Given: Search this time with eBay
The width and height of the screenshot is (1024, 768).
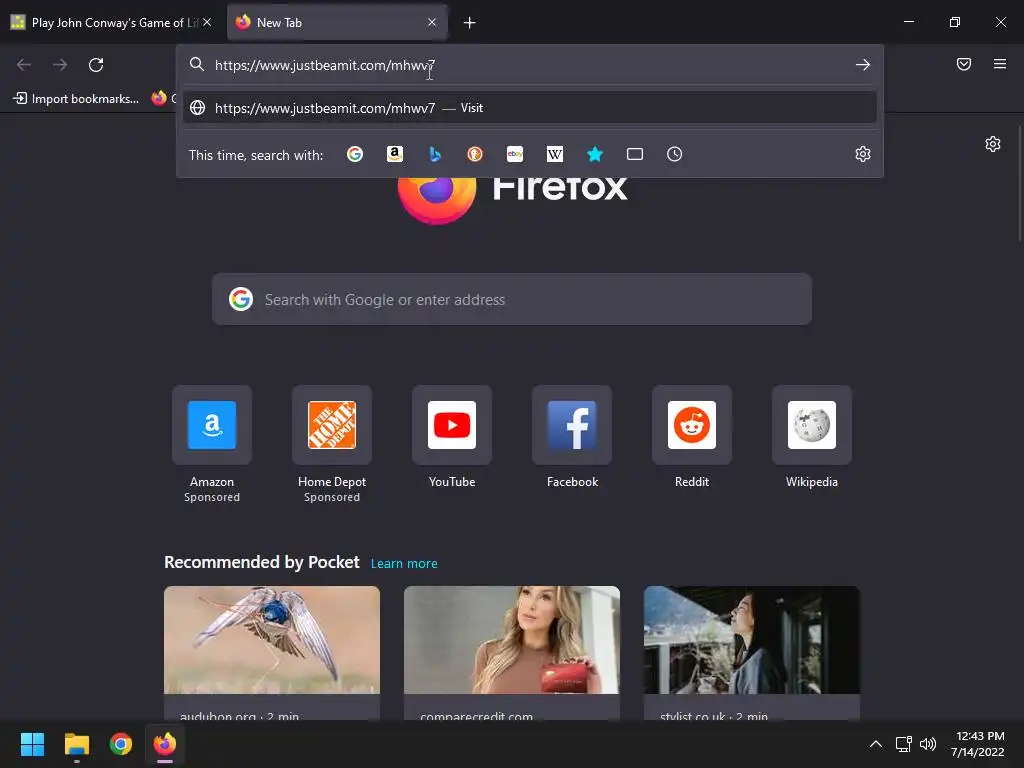Looking at the screenshot, I should click(515, 154).
